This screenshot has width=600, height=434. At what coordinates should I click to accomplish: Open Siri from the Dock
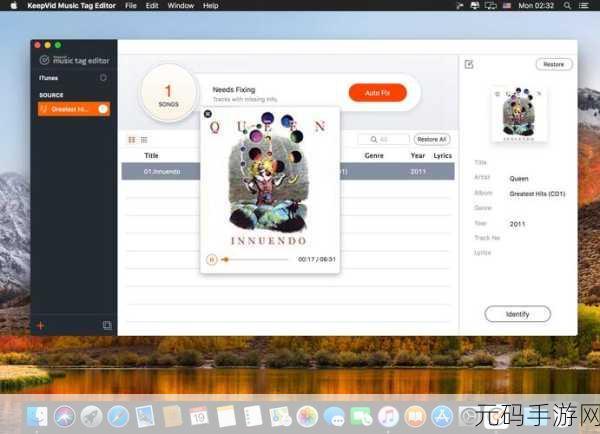tap(64, 416)
